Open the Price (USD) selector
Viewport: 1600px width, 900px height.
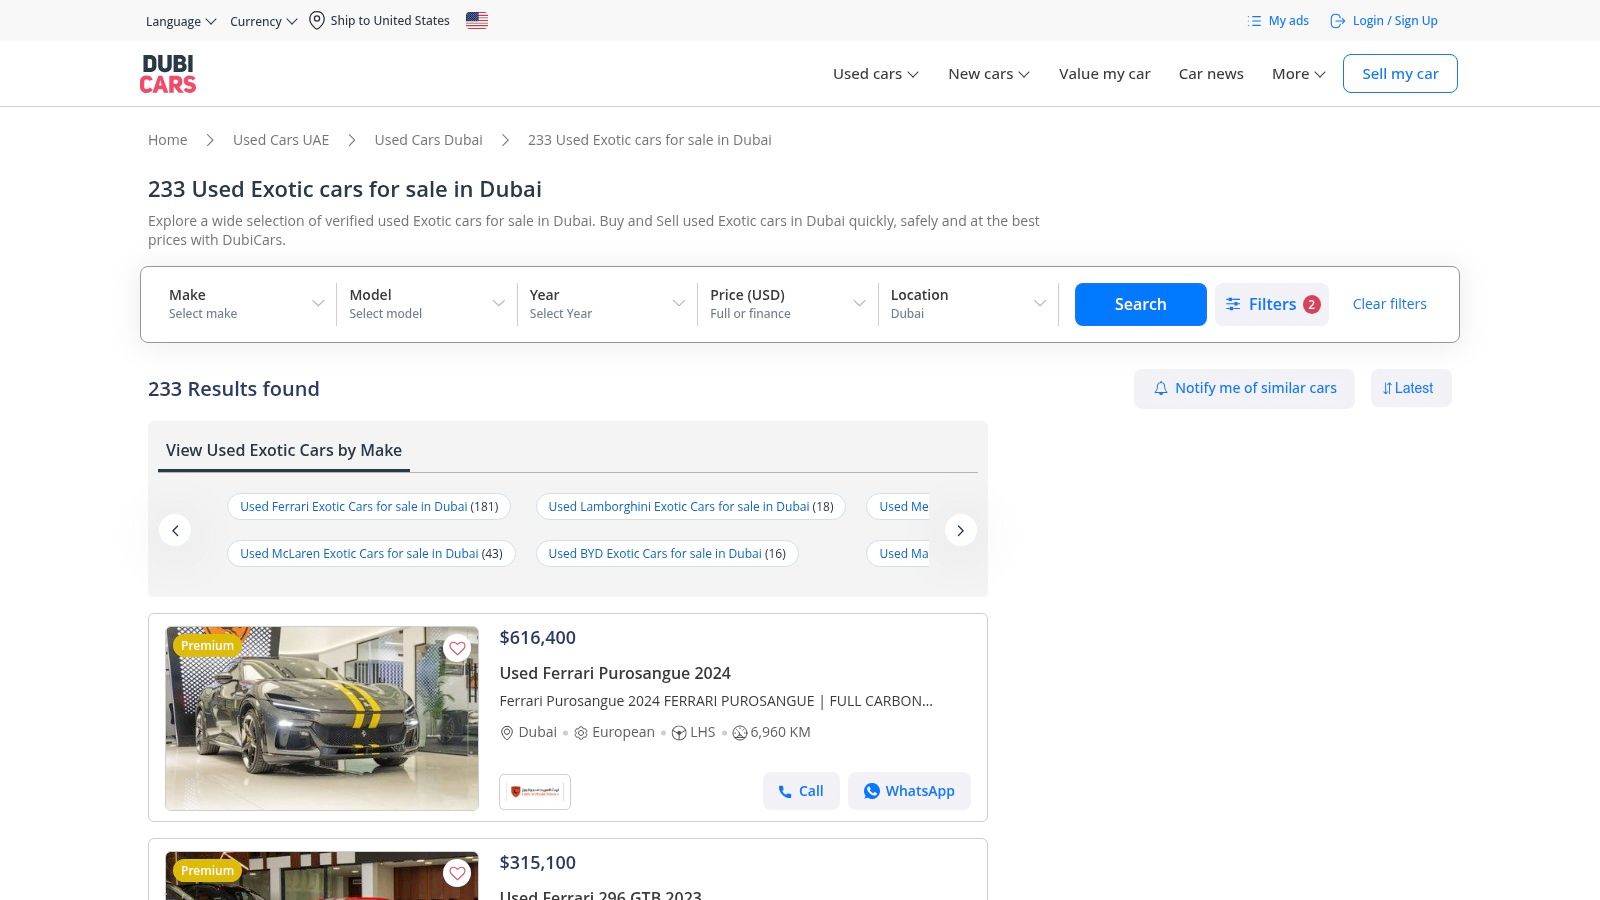[788, 304]
